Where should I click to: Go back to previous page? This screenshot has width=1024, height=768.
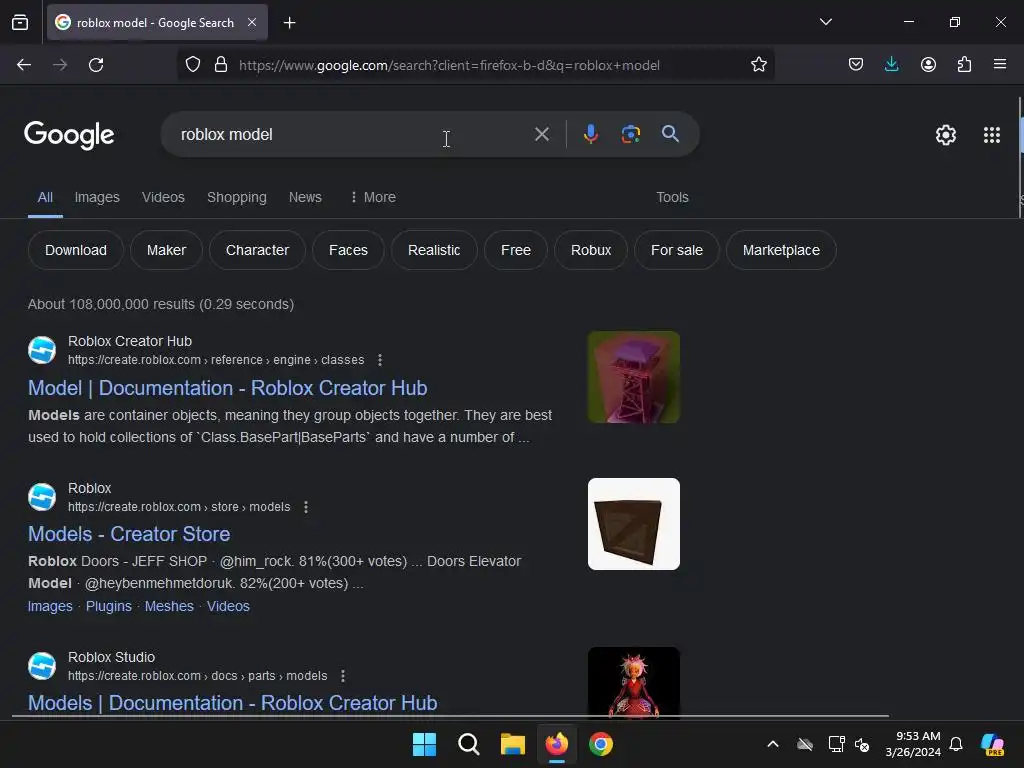pyautogui.click(x=24, y=65)
